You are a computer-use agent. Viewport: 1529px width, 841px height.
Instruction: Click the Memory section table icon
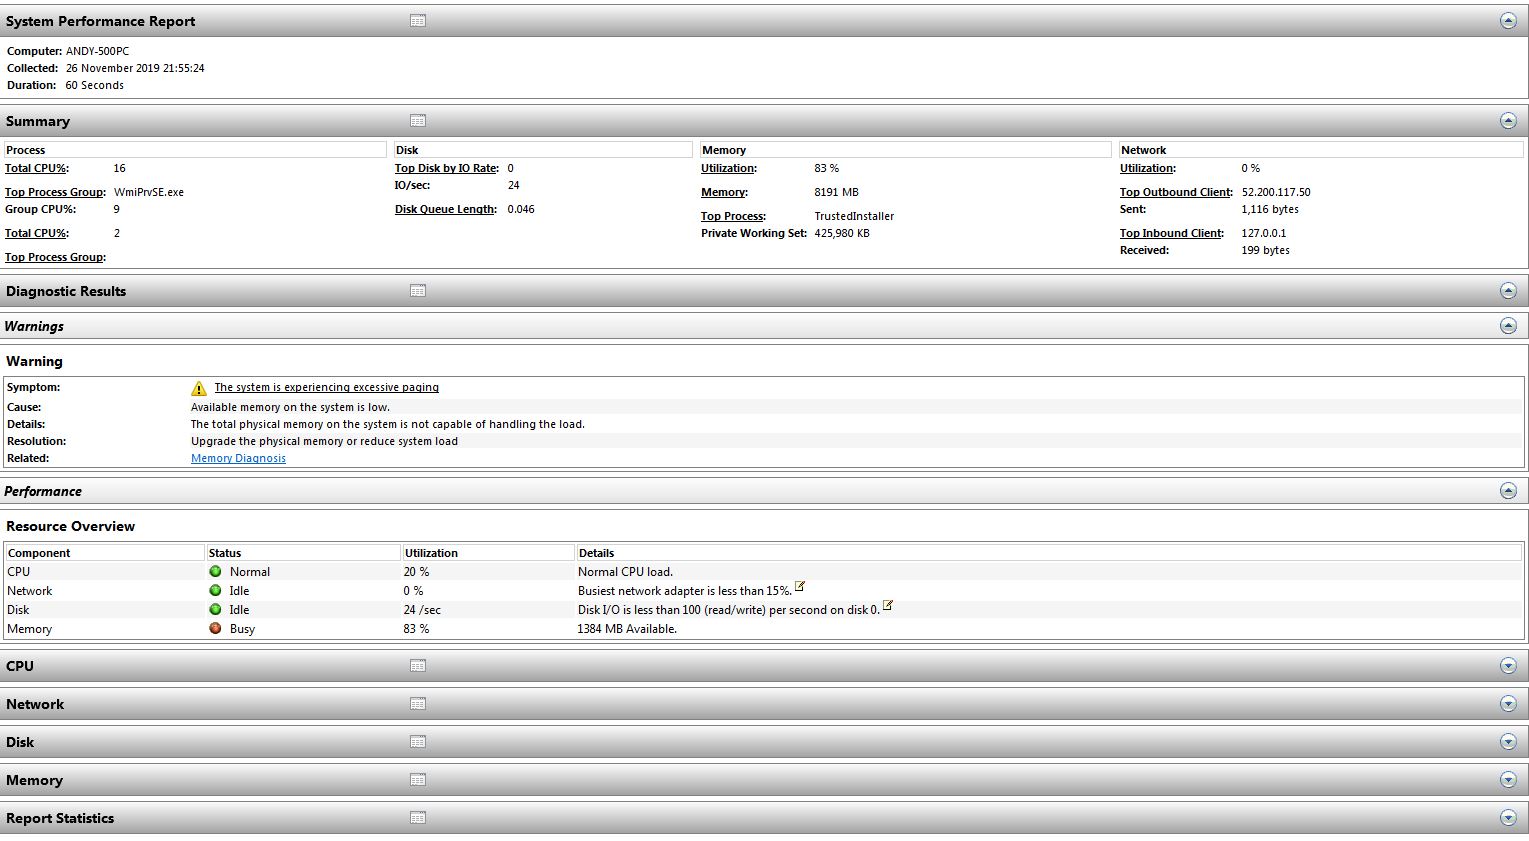[x=418, y=780]
